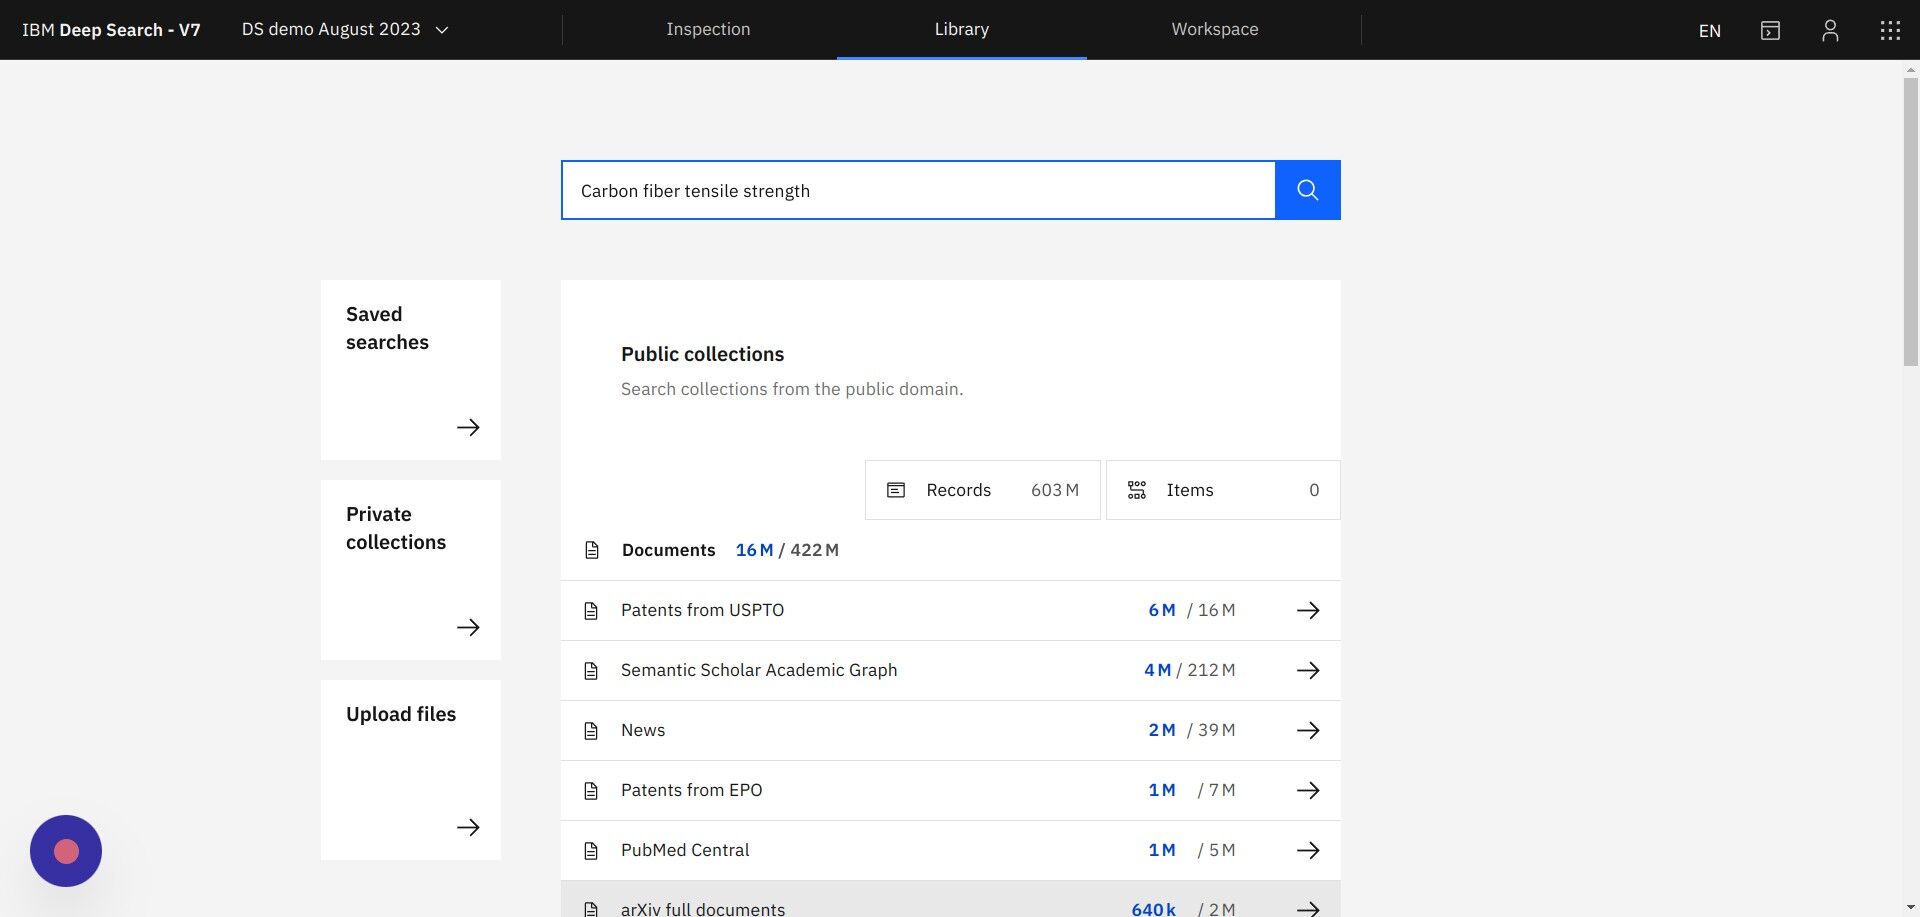The width and height of the screenshot is (1920, 917).
Task: Click the 1M / 5M count for PubMed Central
Action: [1191, 850]
